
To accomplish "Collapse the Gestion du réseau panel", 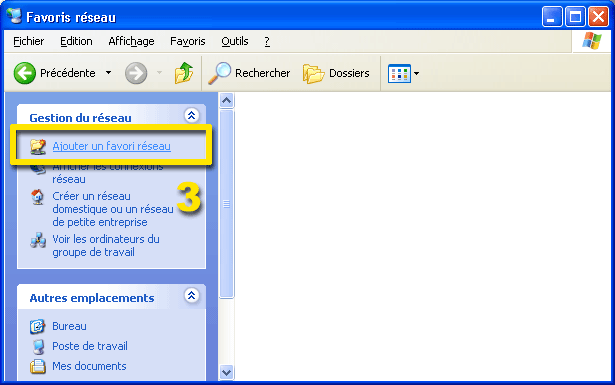I will [x=191, y=116].
